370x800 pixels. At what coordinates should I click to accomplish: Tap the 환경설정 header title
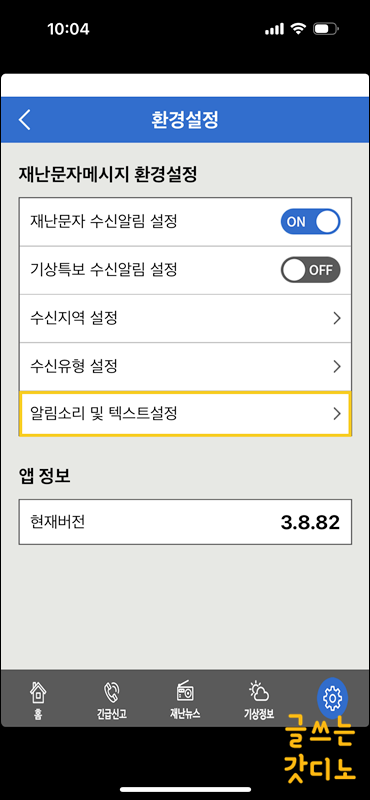pos(185,119)
